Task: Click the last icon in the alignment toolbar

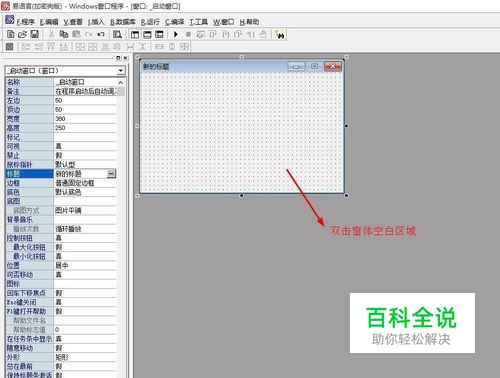Action: (184, 47)
